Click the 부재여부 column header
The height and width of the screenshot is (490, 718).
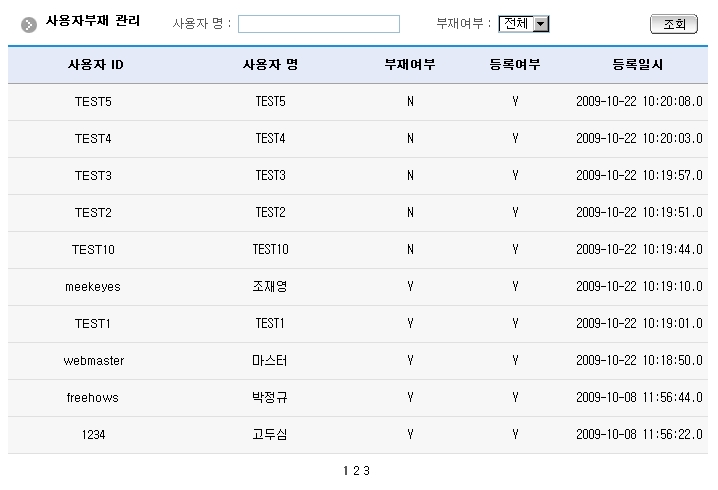point(410,65)
